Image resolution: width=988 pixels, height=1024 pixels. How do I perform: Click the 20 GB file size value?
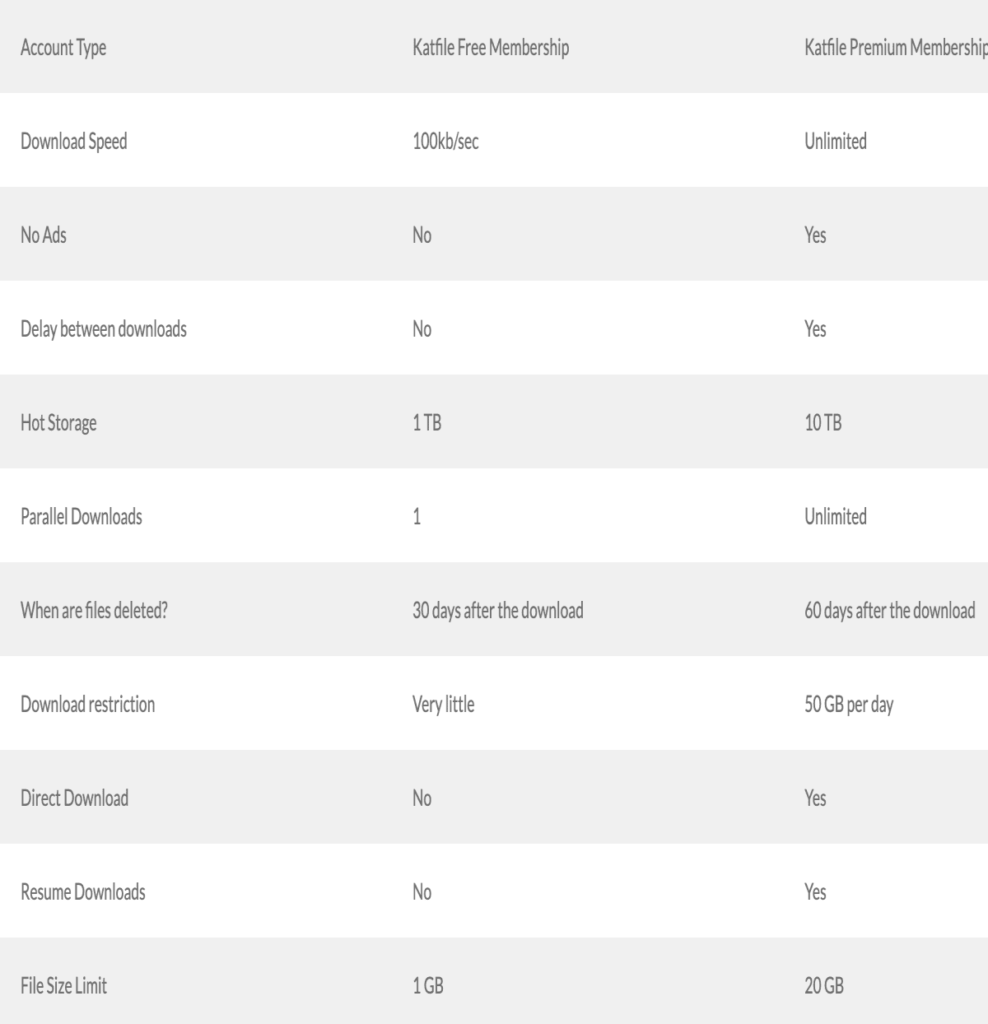824,987
